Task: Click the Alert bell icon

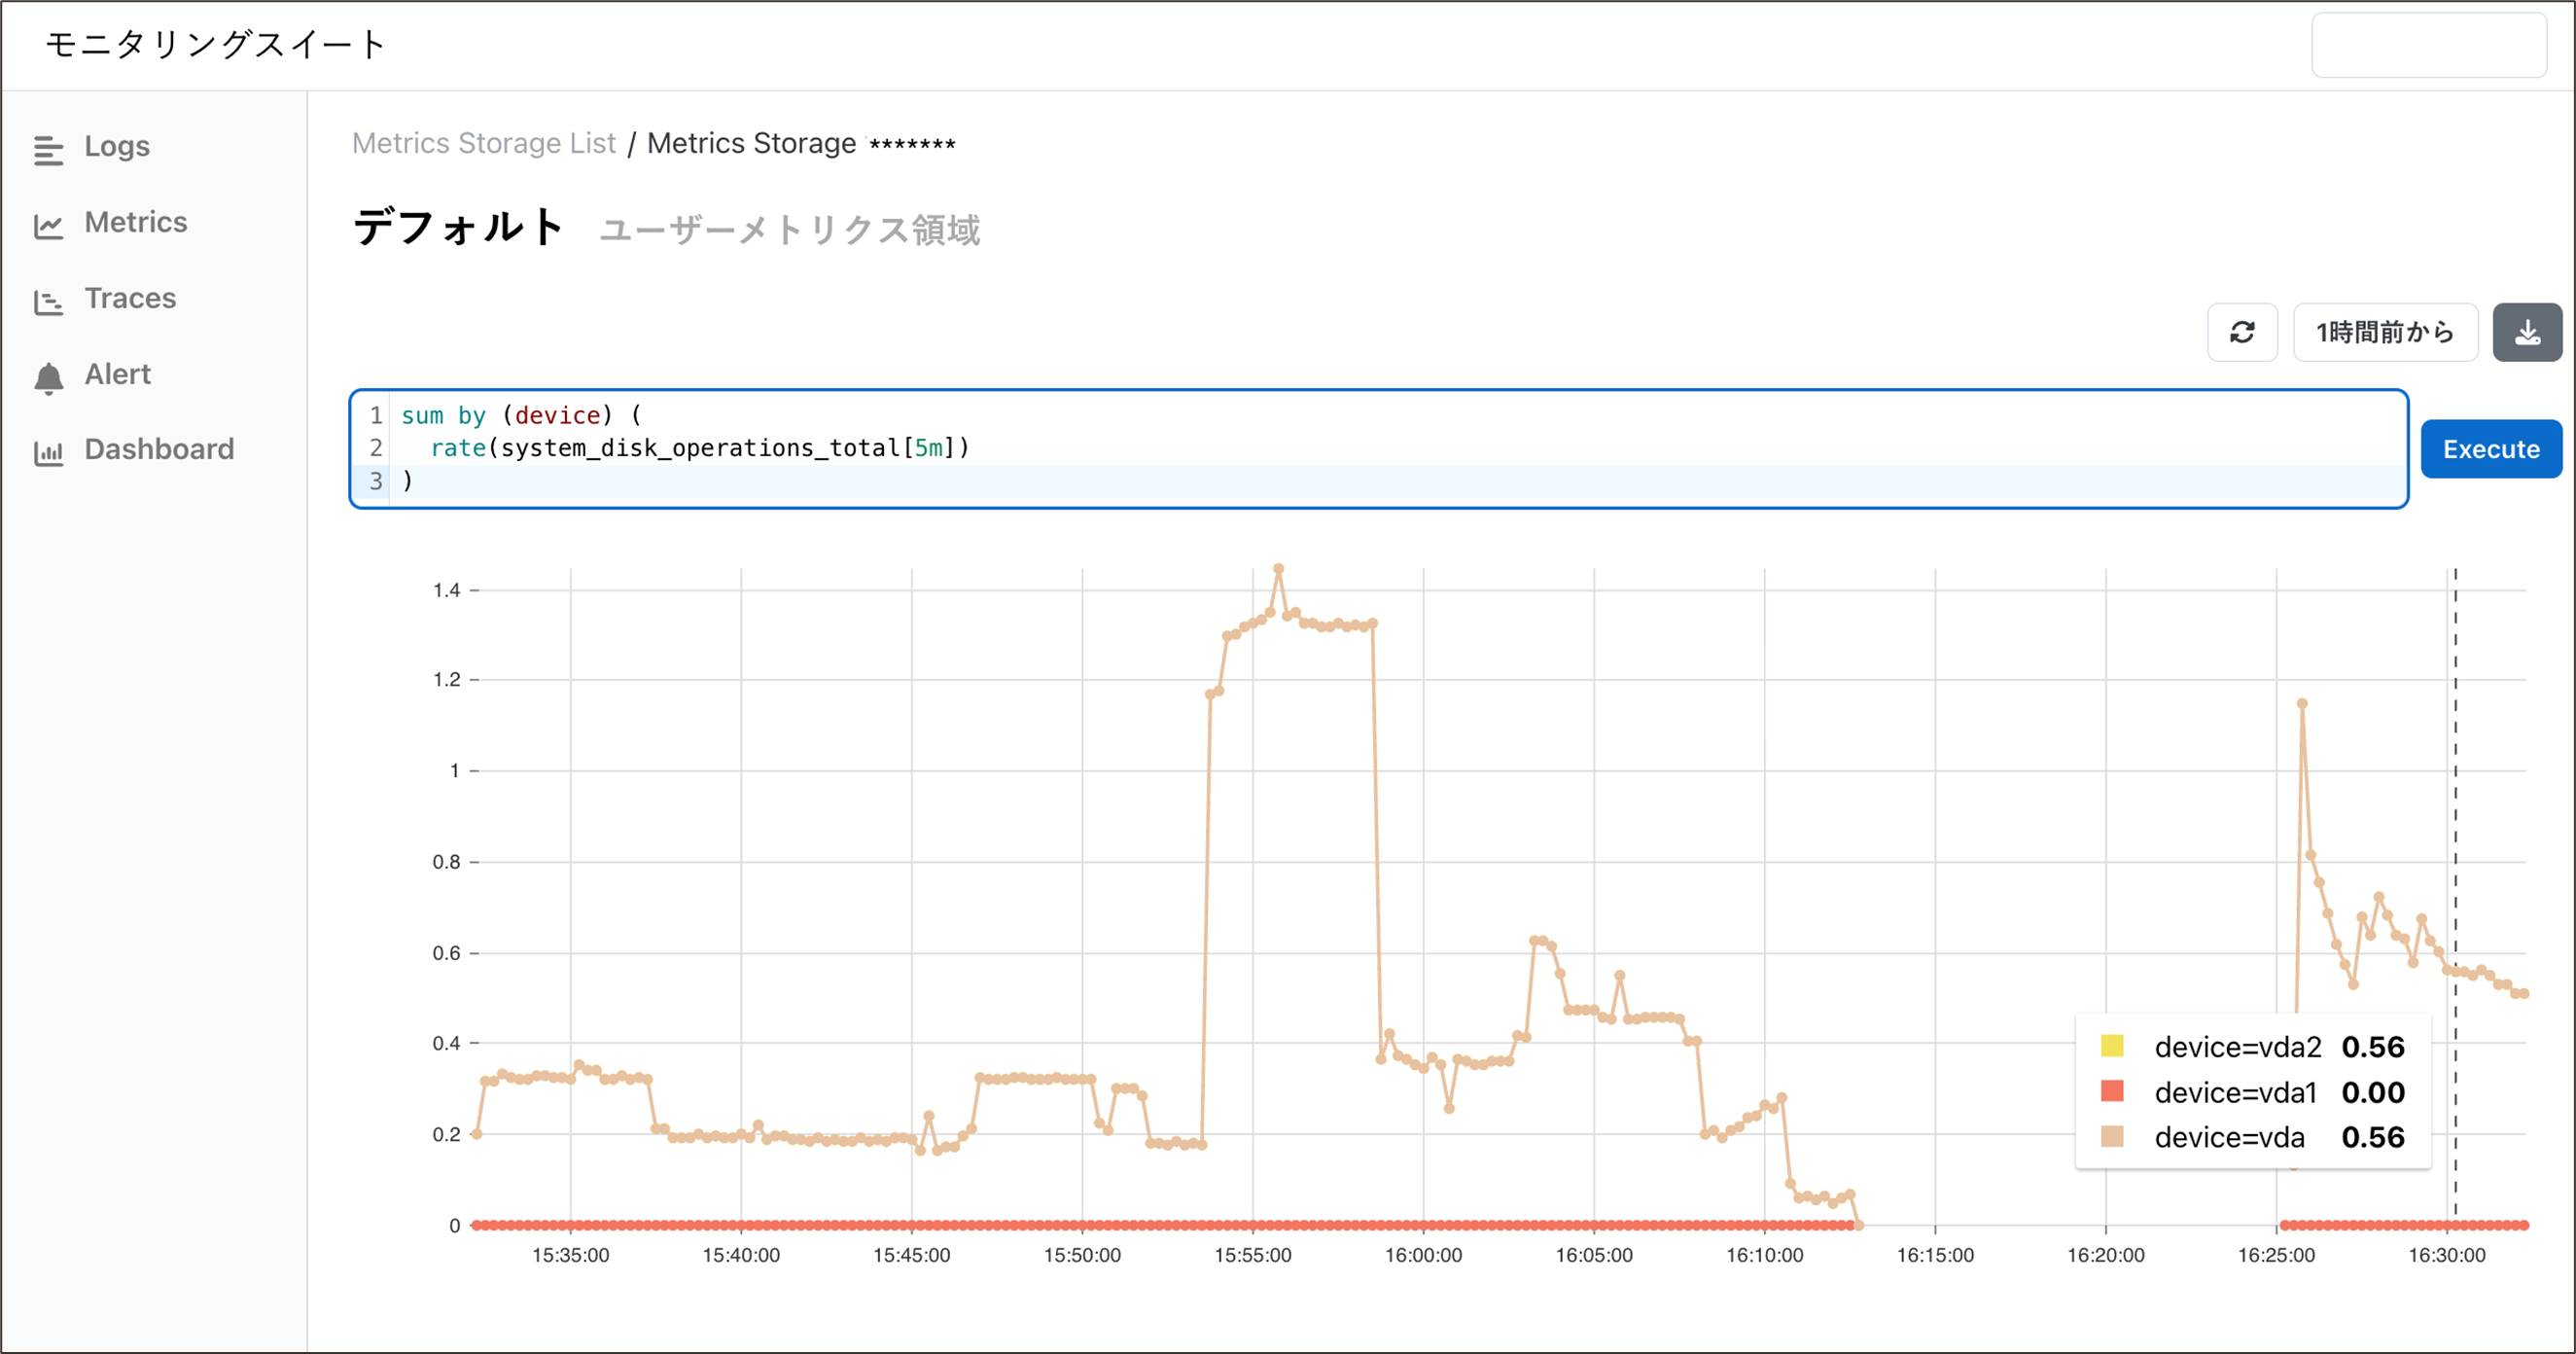Action: (x=48, y=378)
